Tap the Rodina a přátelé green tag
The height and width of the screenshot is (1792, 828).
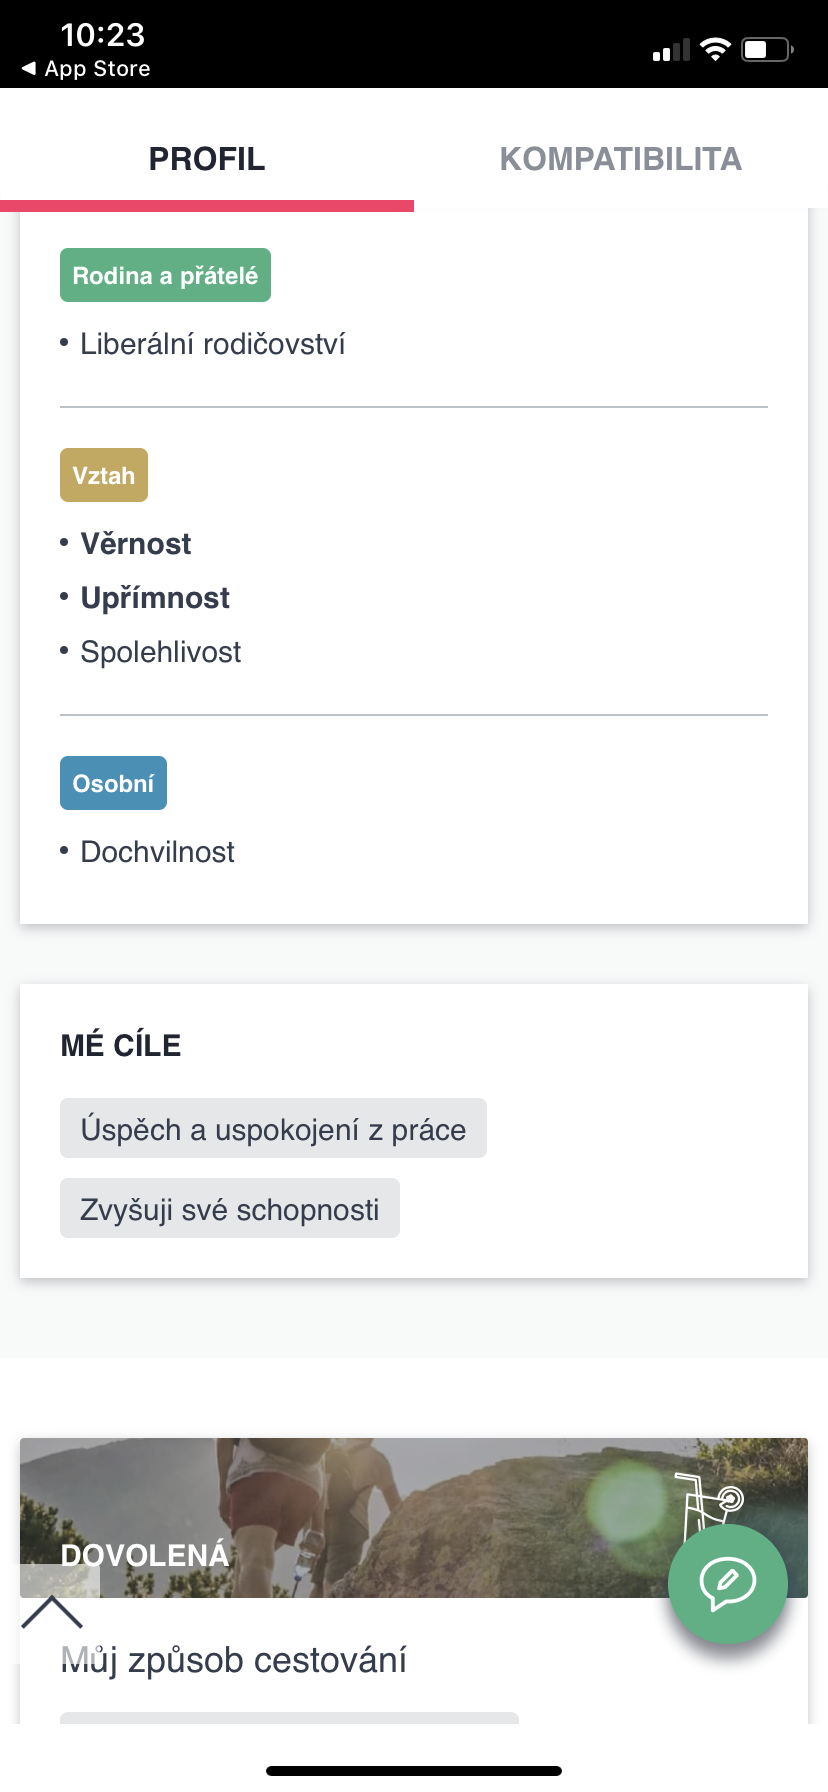[165, 275]
